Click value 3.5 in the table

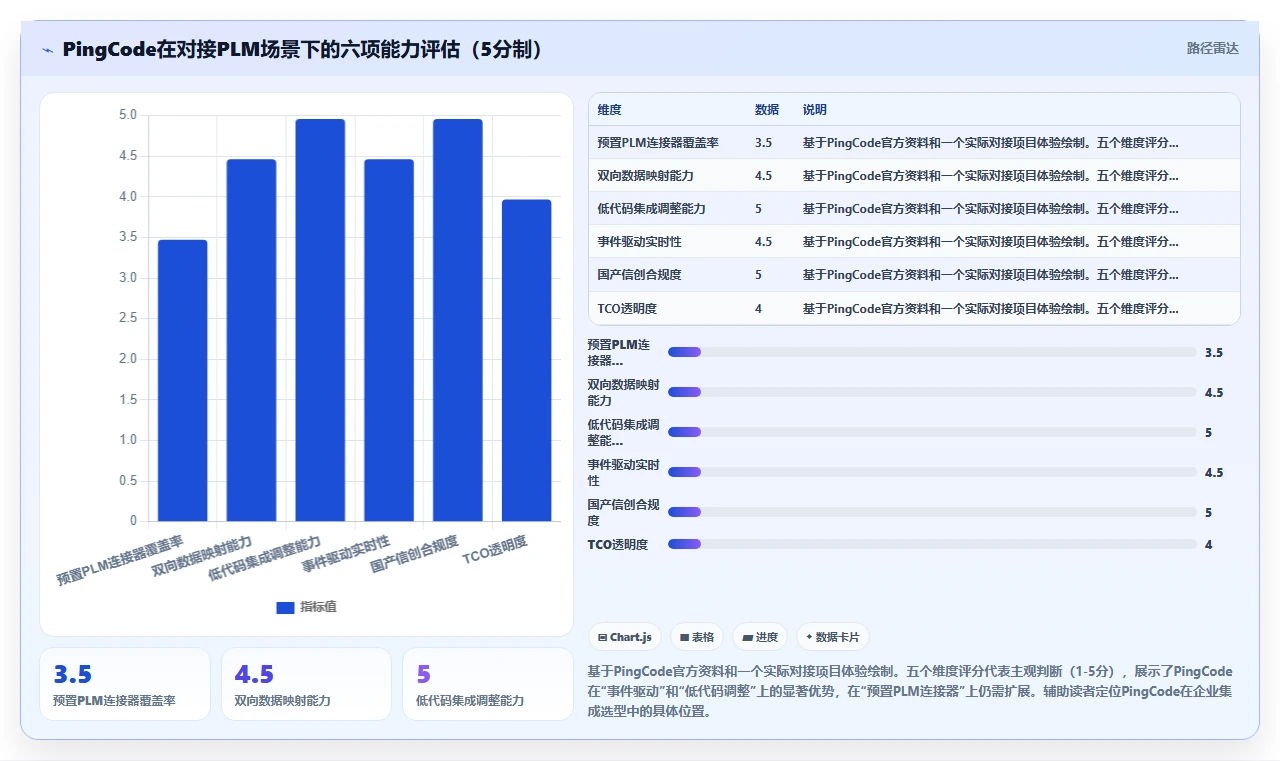pos(763,143)
